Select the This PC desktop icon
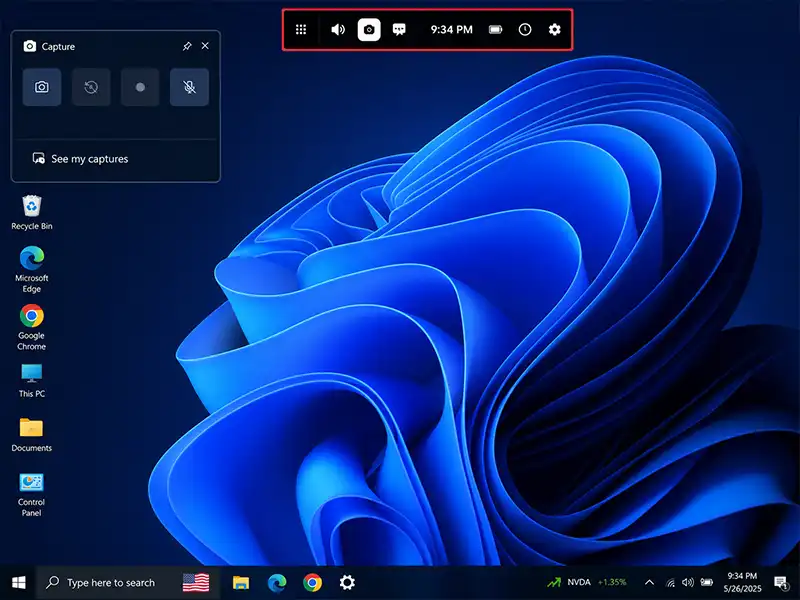 [x=32, y=381]
